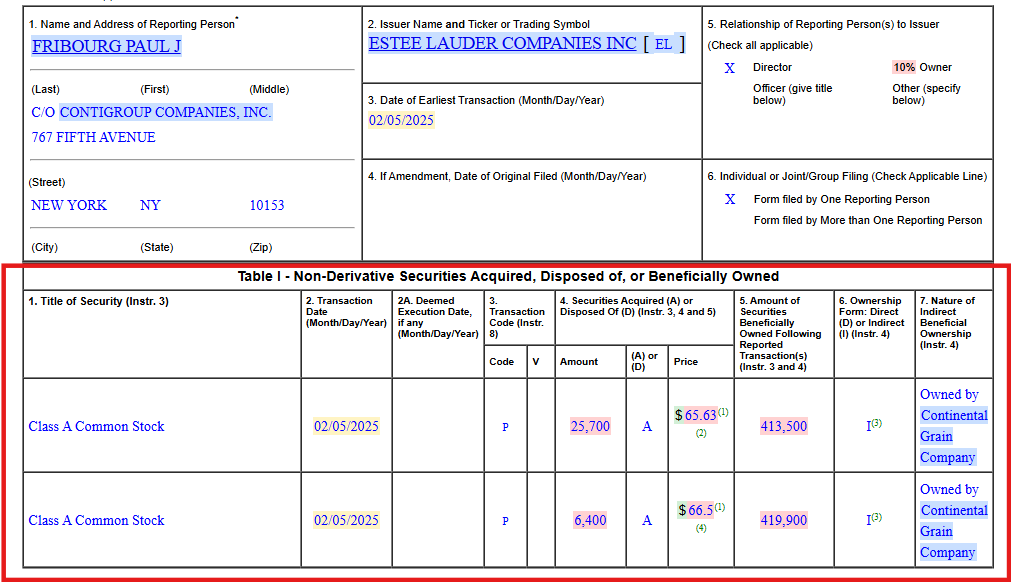The width and height of the screenshot is (1011, 582).
Task: Click Owned by Continental Grain Company, 419,900 row
Action: 954,521
